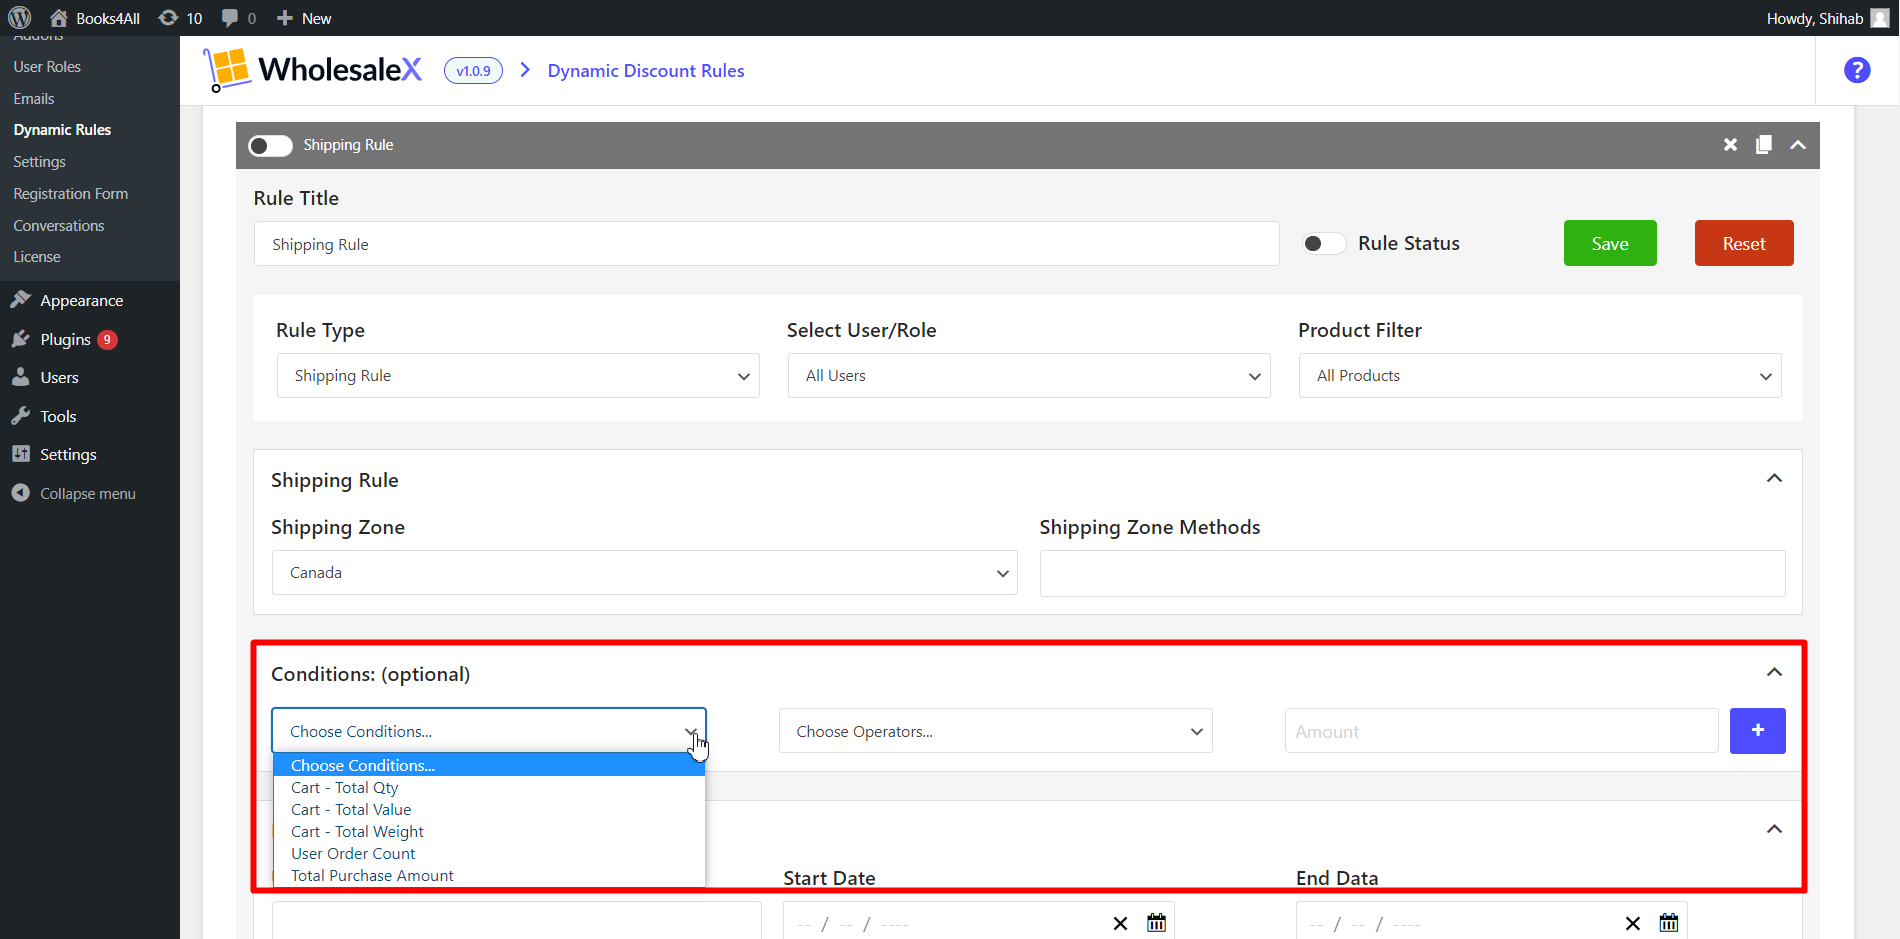Open Dynamic Discount Rules breadcrumb
The width and height of the screenshot is (1900, 939).
pos(646,71)
